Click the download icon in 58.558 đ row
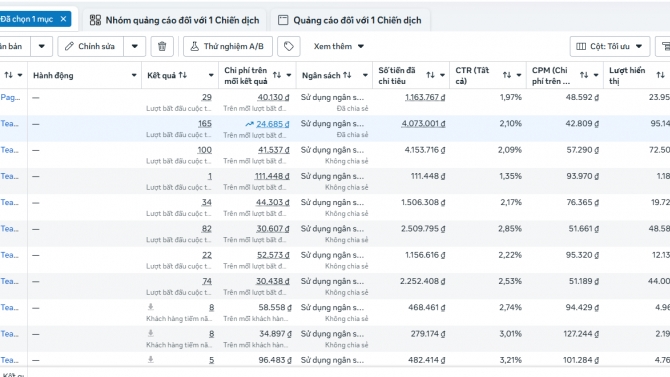 [x=150, y=307]
